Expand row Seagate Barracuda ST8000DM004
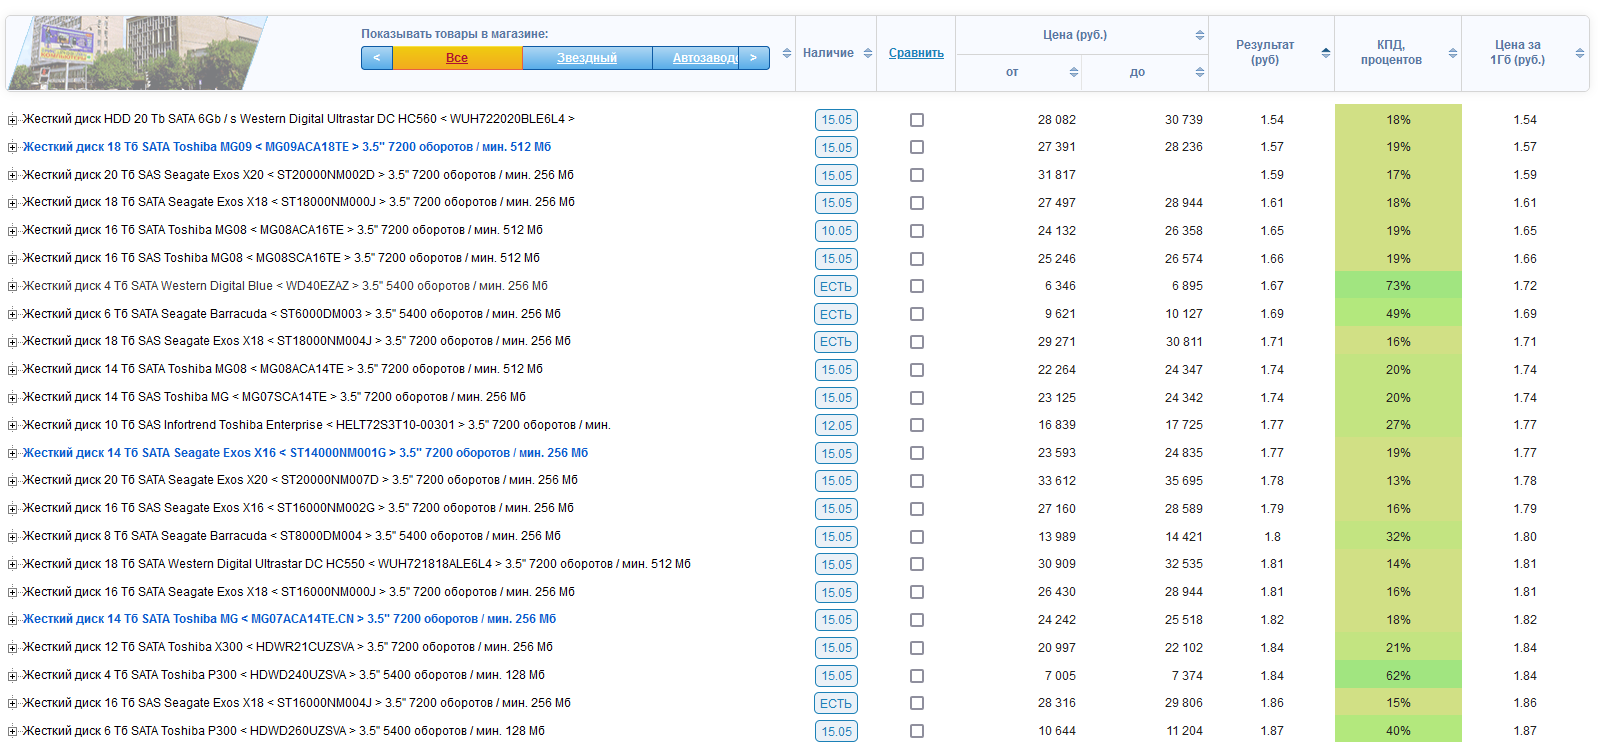This screenshot has width=1598, height=742. coord(13,537)
